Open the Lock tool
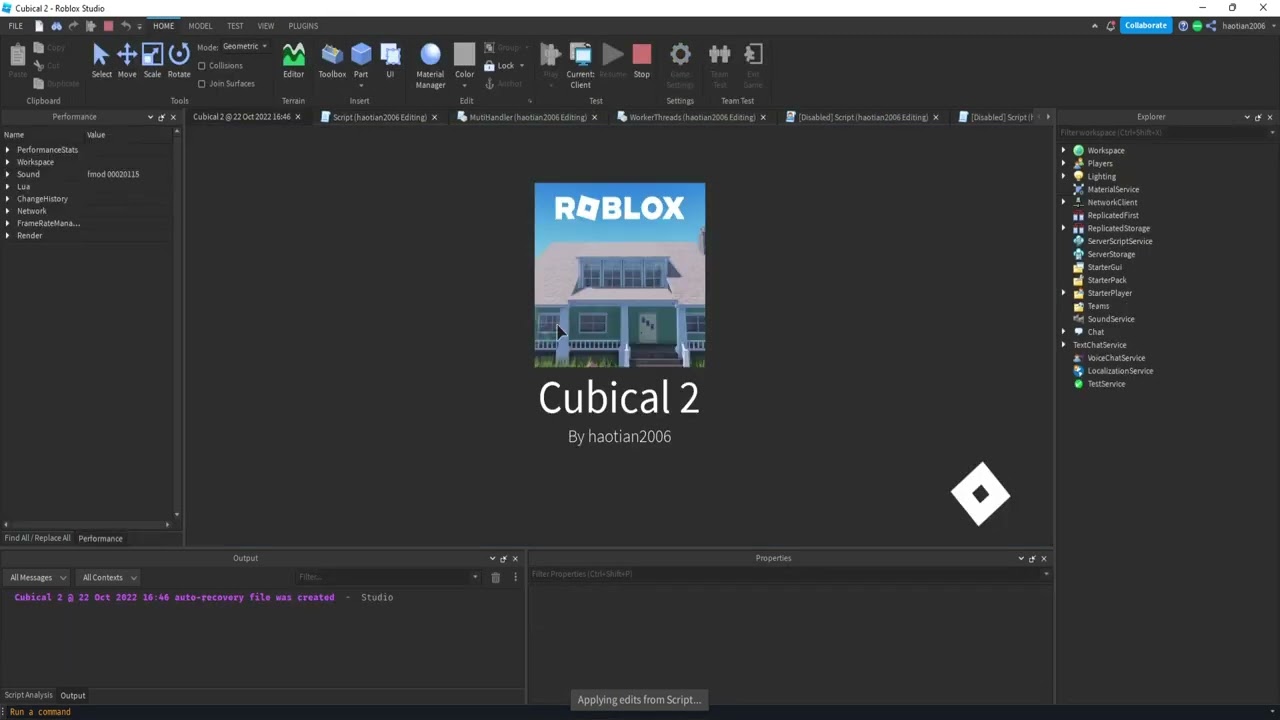Image resolution: width=1280 pixels, height=720 pixels. coord(504,66)
